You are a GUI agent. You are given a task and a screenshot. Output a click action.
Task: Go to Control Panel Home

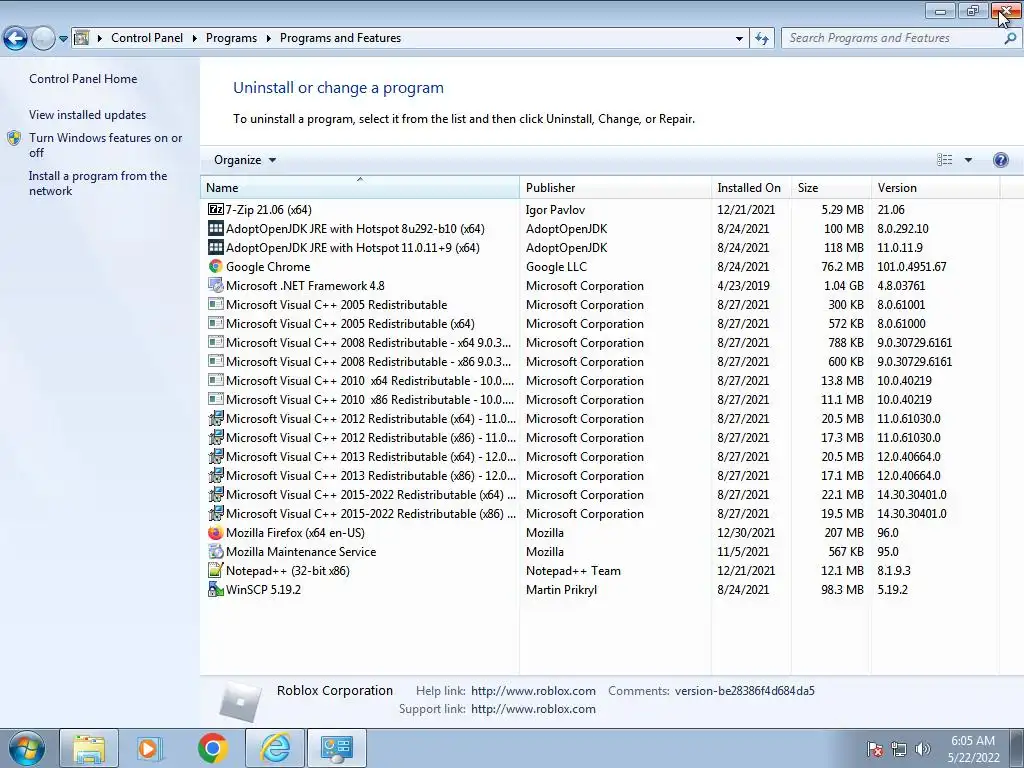tap(83, 79)
